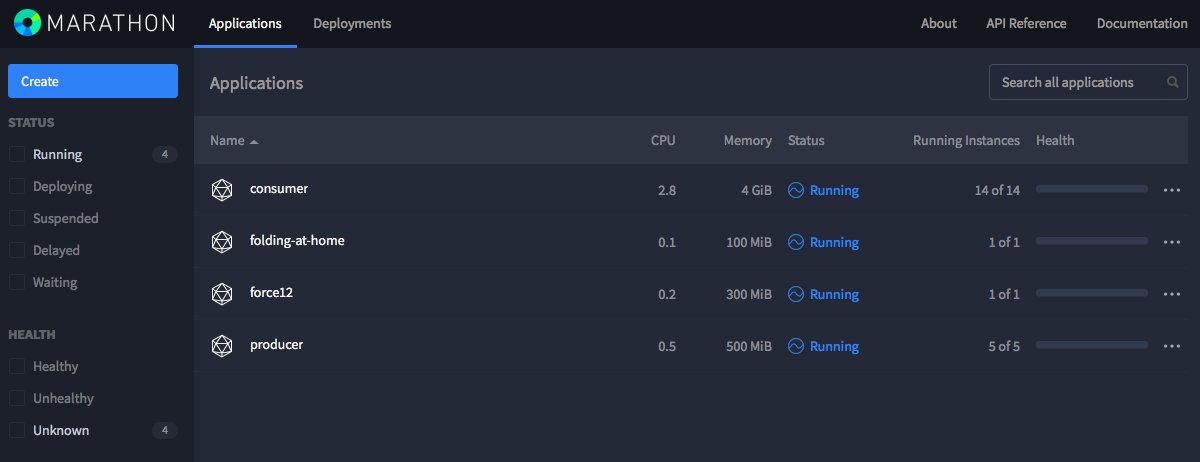Open the force12 row more-actions menu
Image resolution: width=1200 pixels, height=462 pixels.
pyautogui.click(x=1173, y=294)
